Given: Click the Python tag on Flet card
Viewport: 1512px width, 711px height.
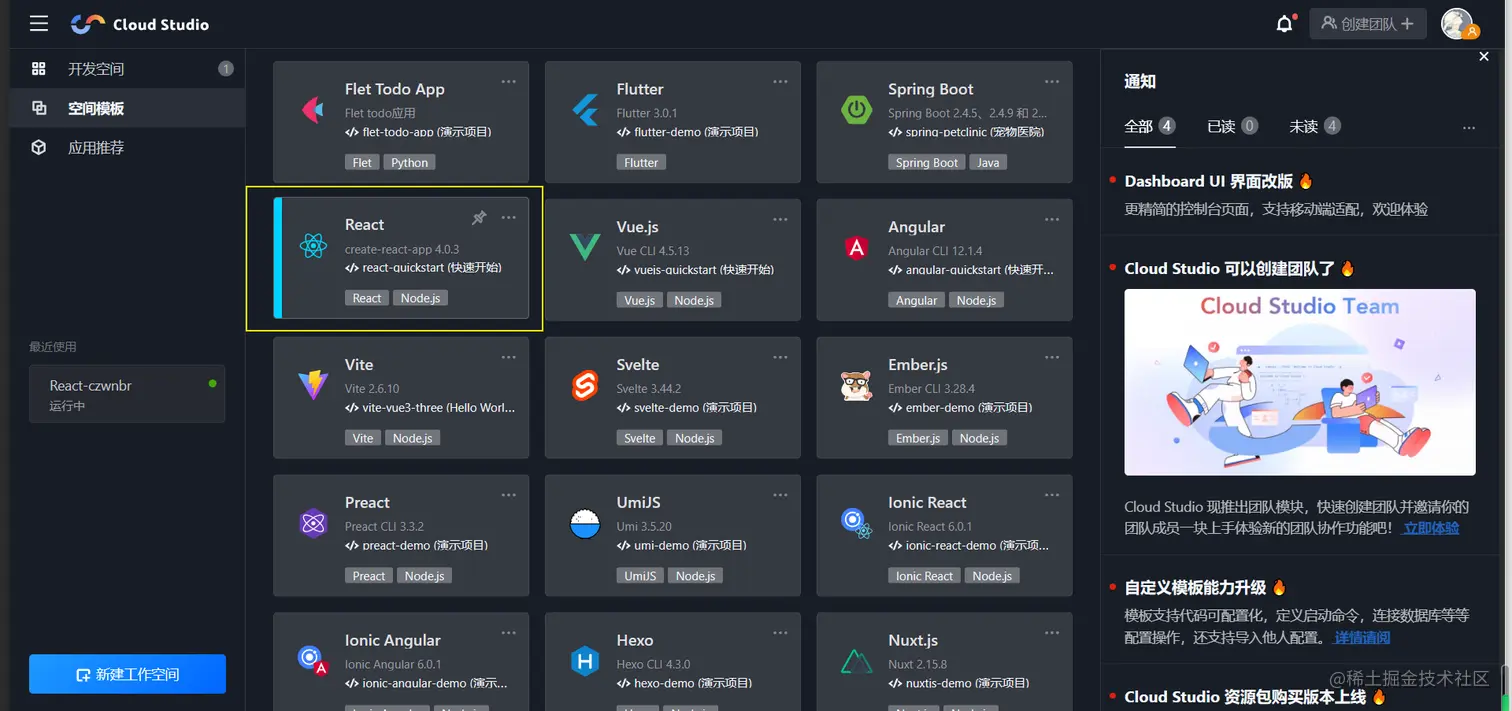Looking at the screenshot, I should point(410,163).
